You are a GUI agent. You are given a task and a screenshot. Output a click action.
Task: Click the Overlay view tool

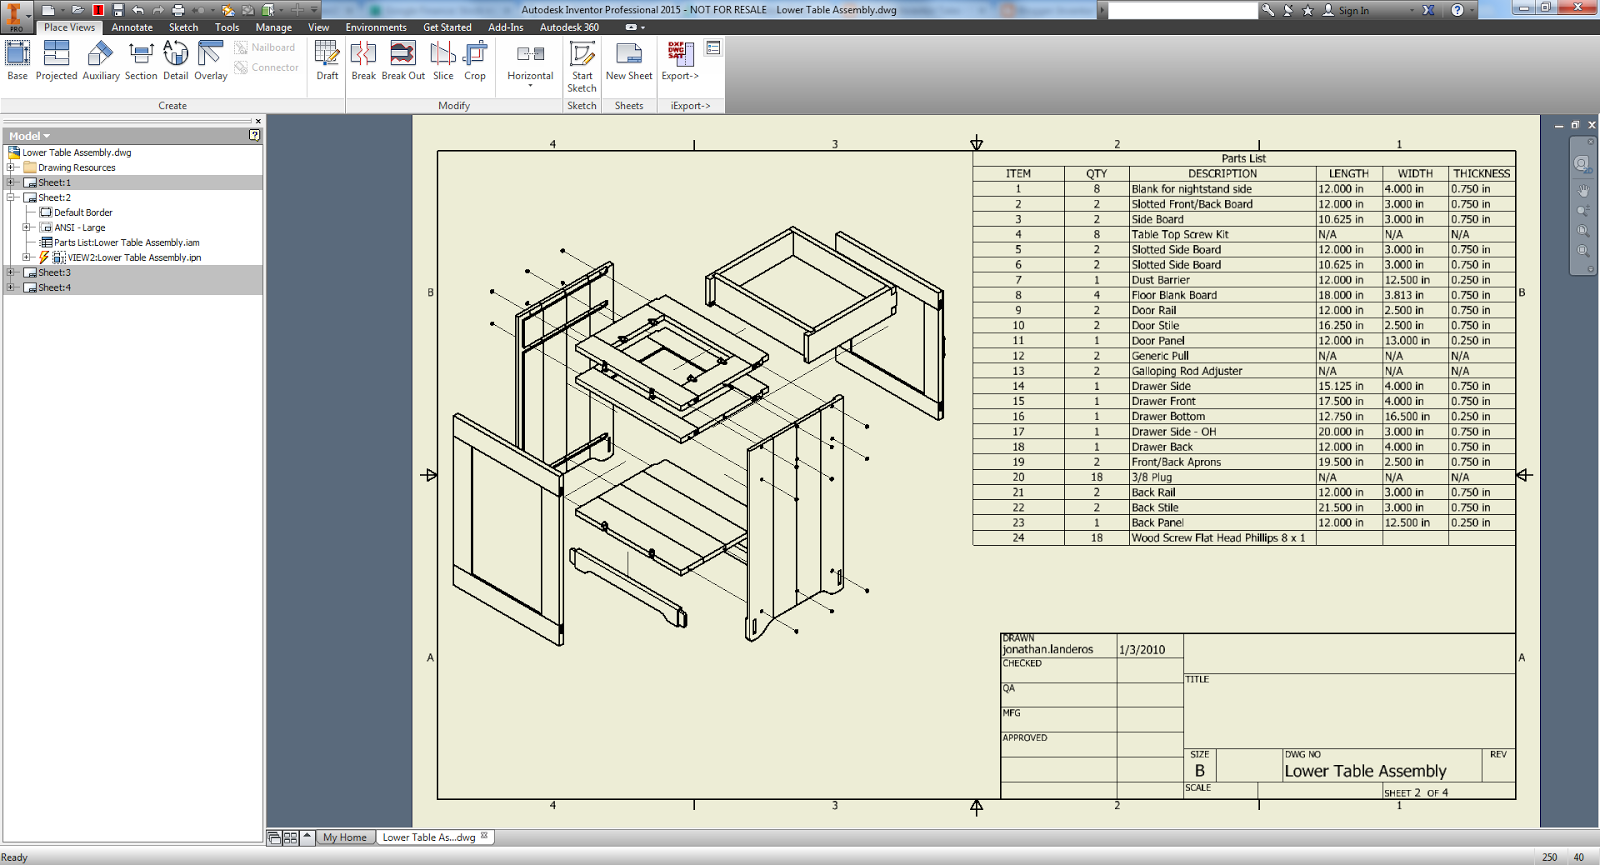point(211,61)
